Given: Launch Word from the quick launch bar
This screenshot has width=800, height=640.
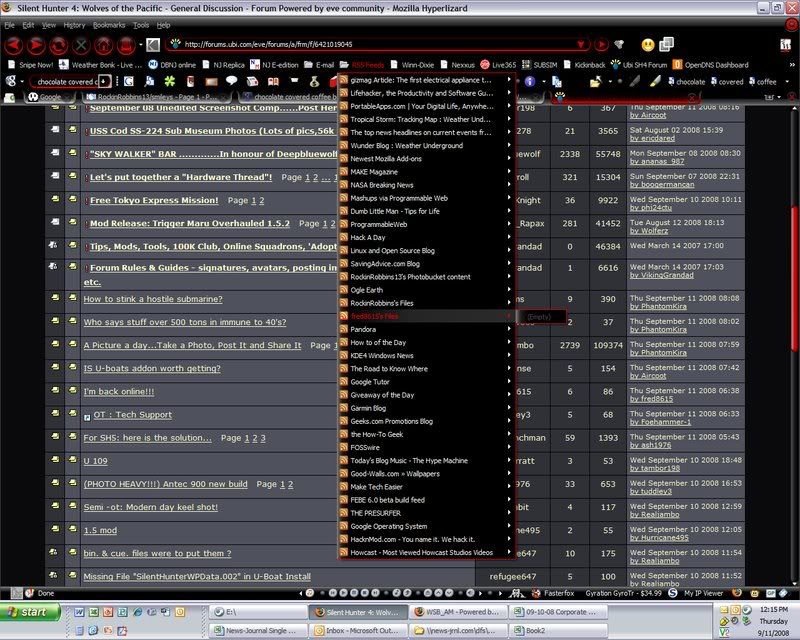Looking at the screenshot, I should pyautogui.click(x=79, y=612).
